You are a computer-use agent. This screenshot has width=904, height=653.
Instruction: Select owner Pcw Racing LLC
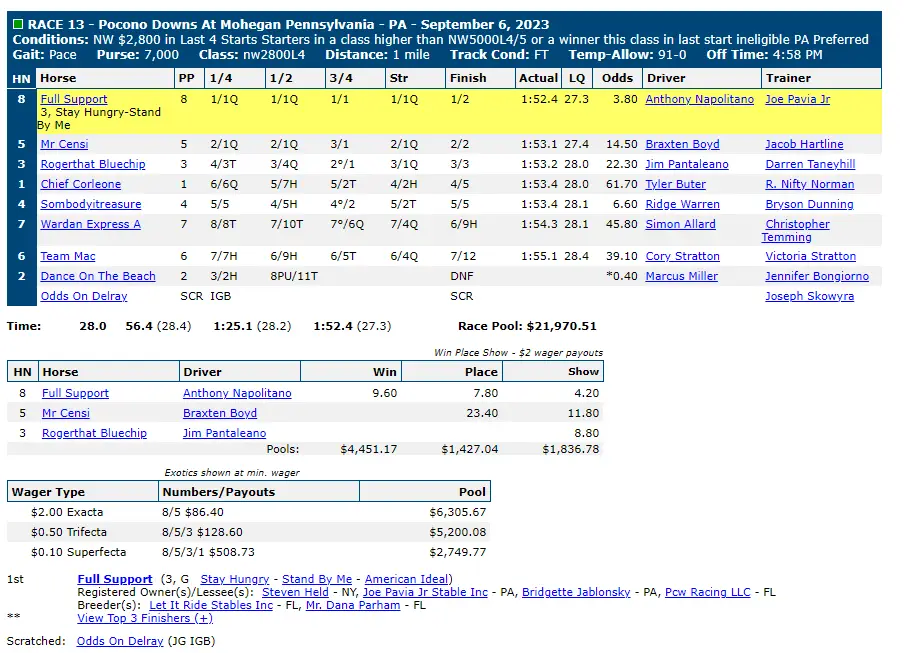(707, 592)
